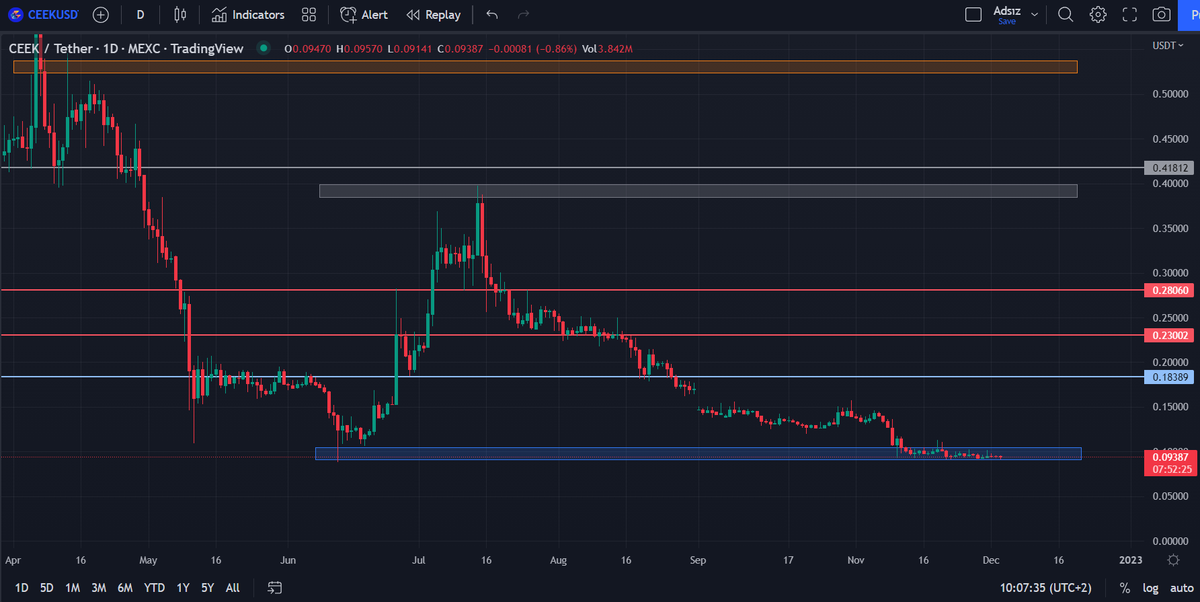
Task: Open the time axis settings gear
Action: point(1174,560)
